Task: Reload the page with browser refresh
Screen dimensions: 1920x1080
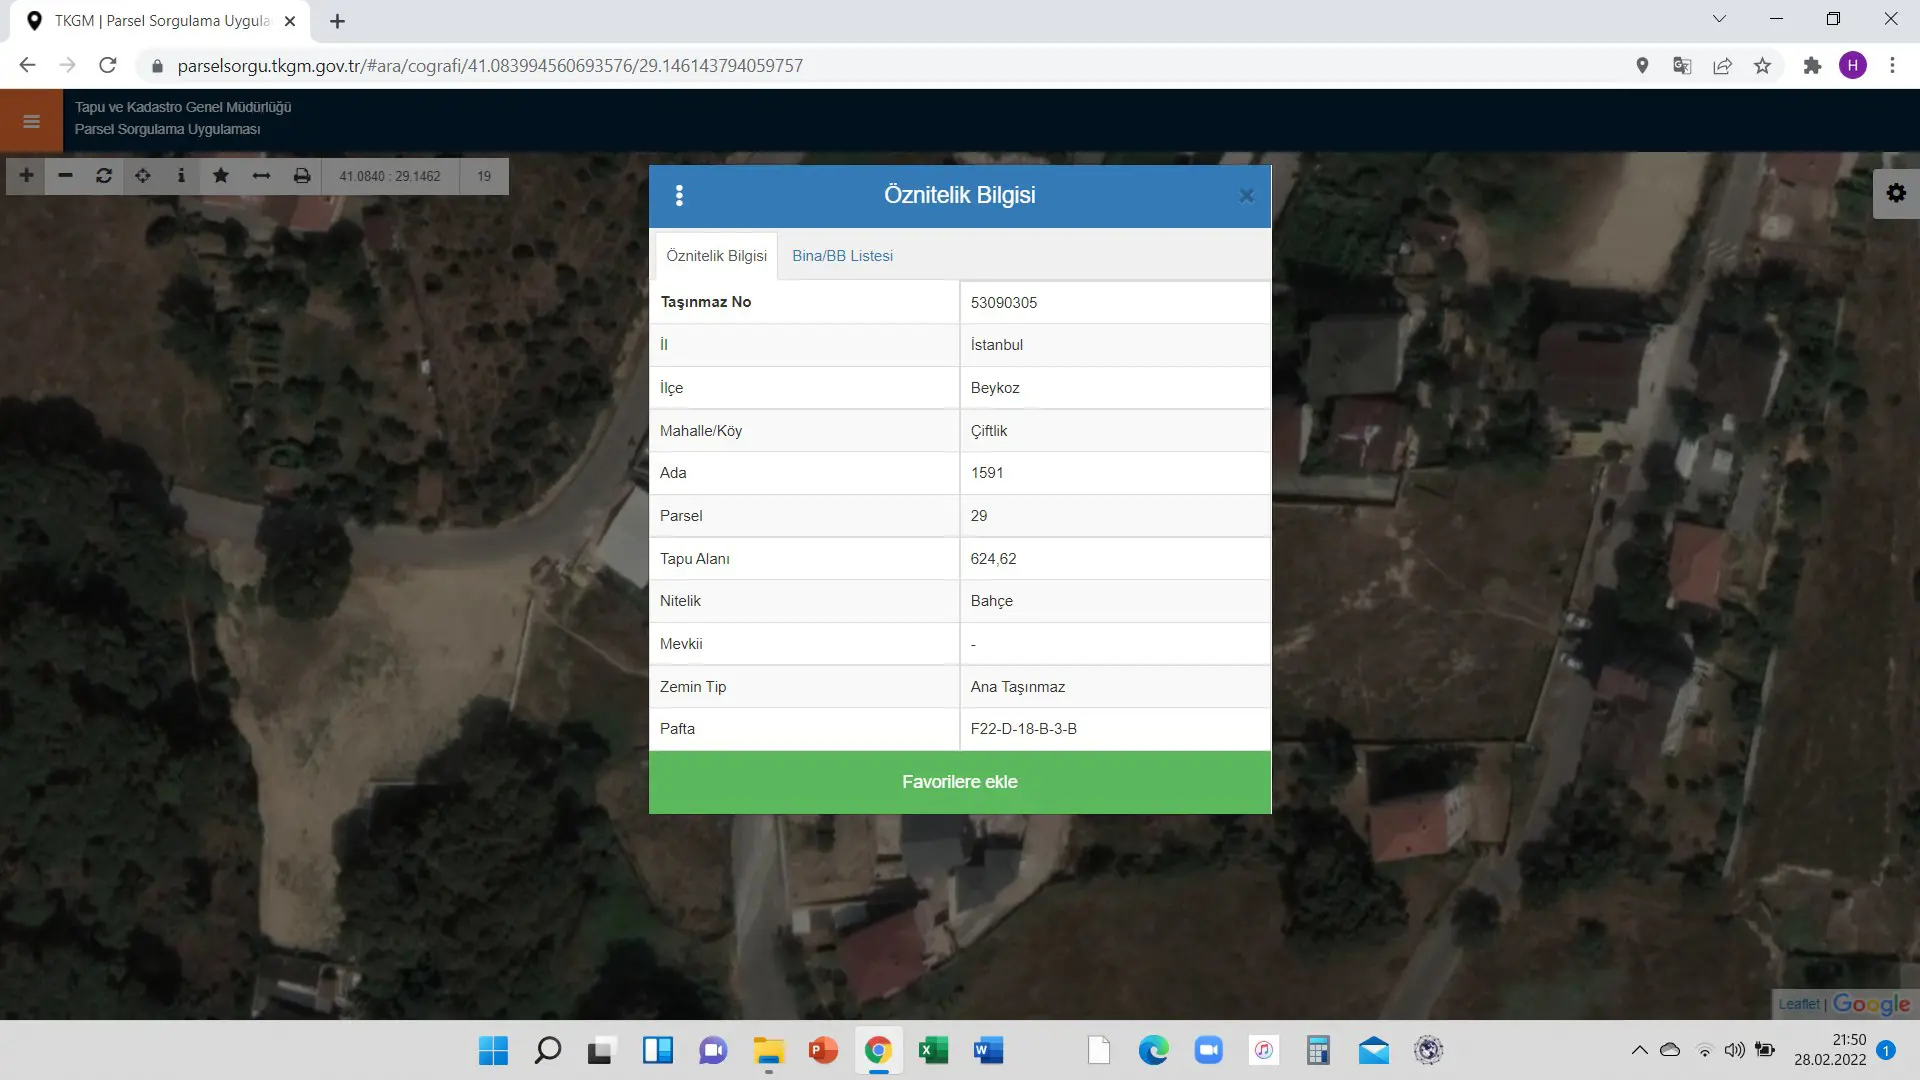Action: pyautogui.click(x=108, y=66)
